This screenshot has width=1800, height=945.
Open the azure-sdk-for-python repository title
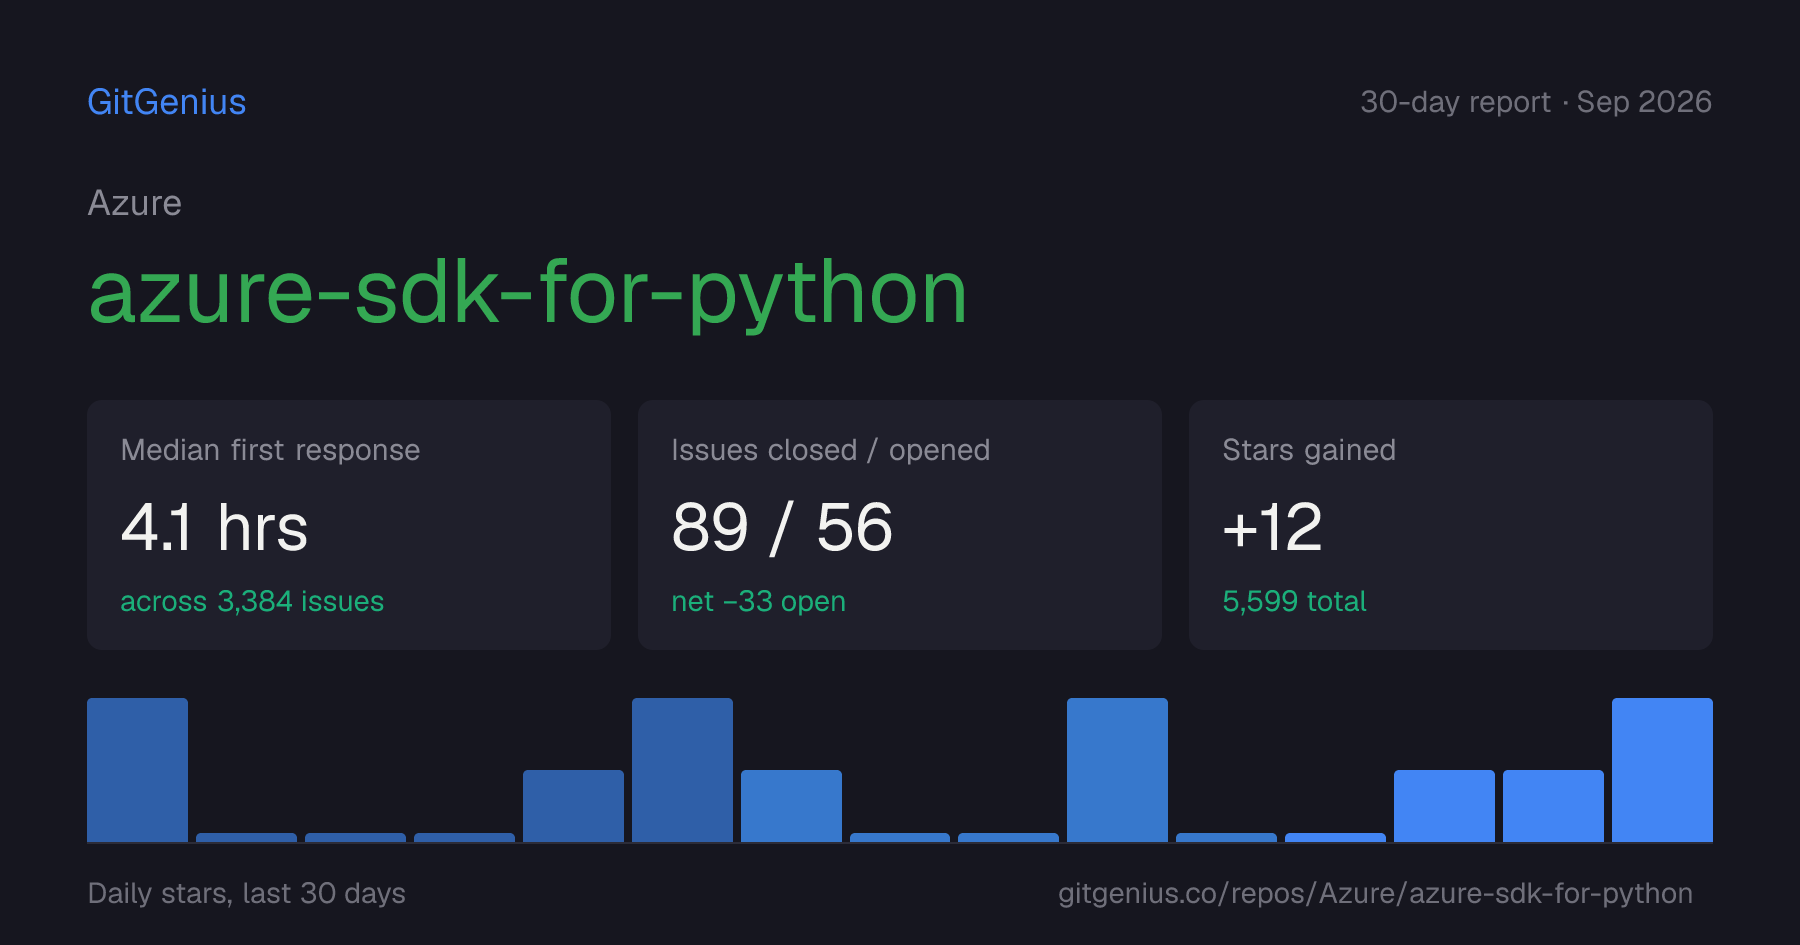point(528,292)
